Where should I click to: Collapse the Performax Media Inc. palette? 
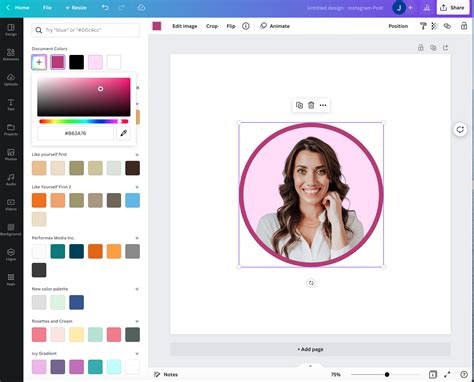click(137, 238)
